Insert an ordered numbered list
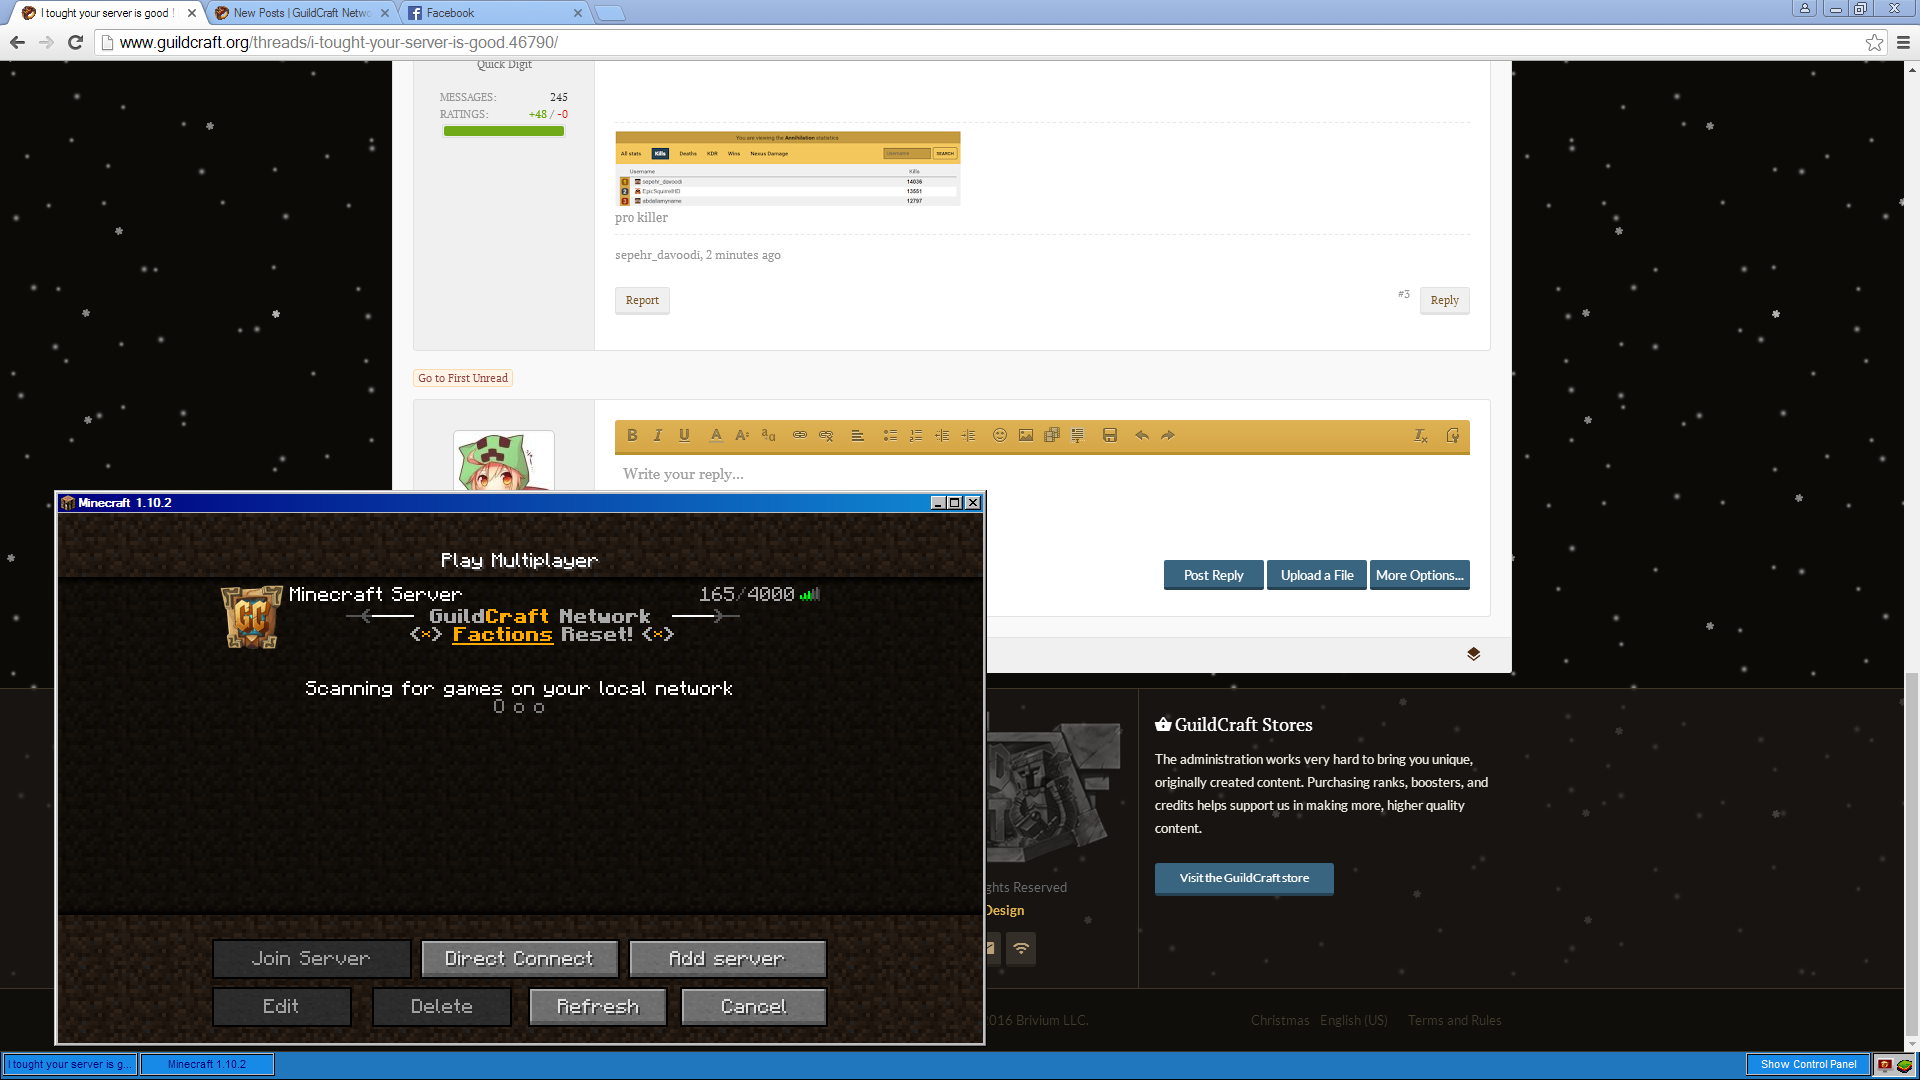1920x1080 pixels. 916,435
